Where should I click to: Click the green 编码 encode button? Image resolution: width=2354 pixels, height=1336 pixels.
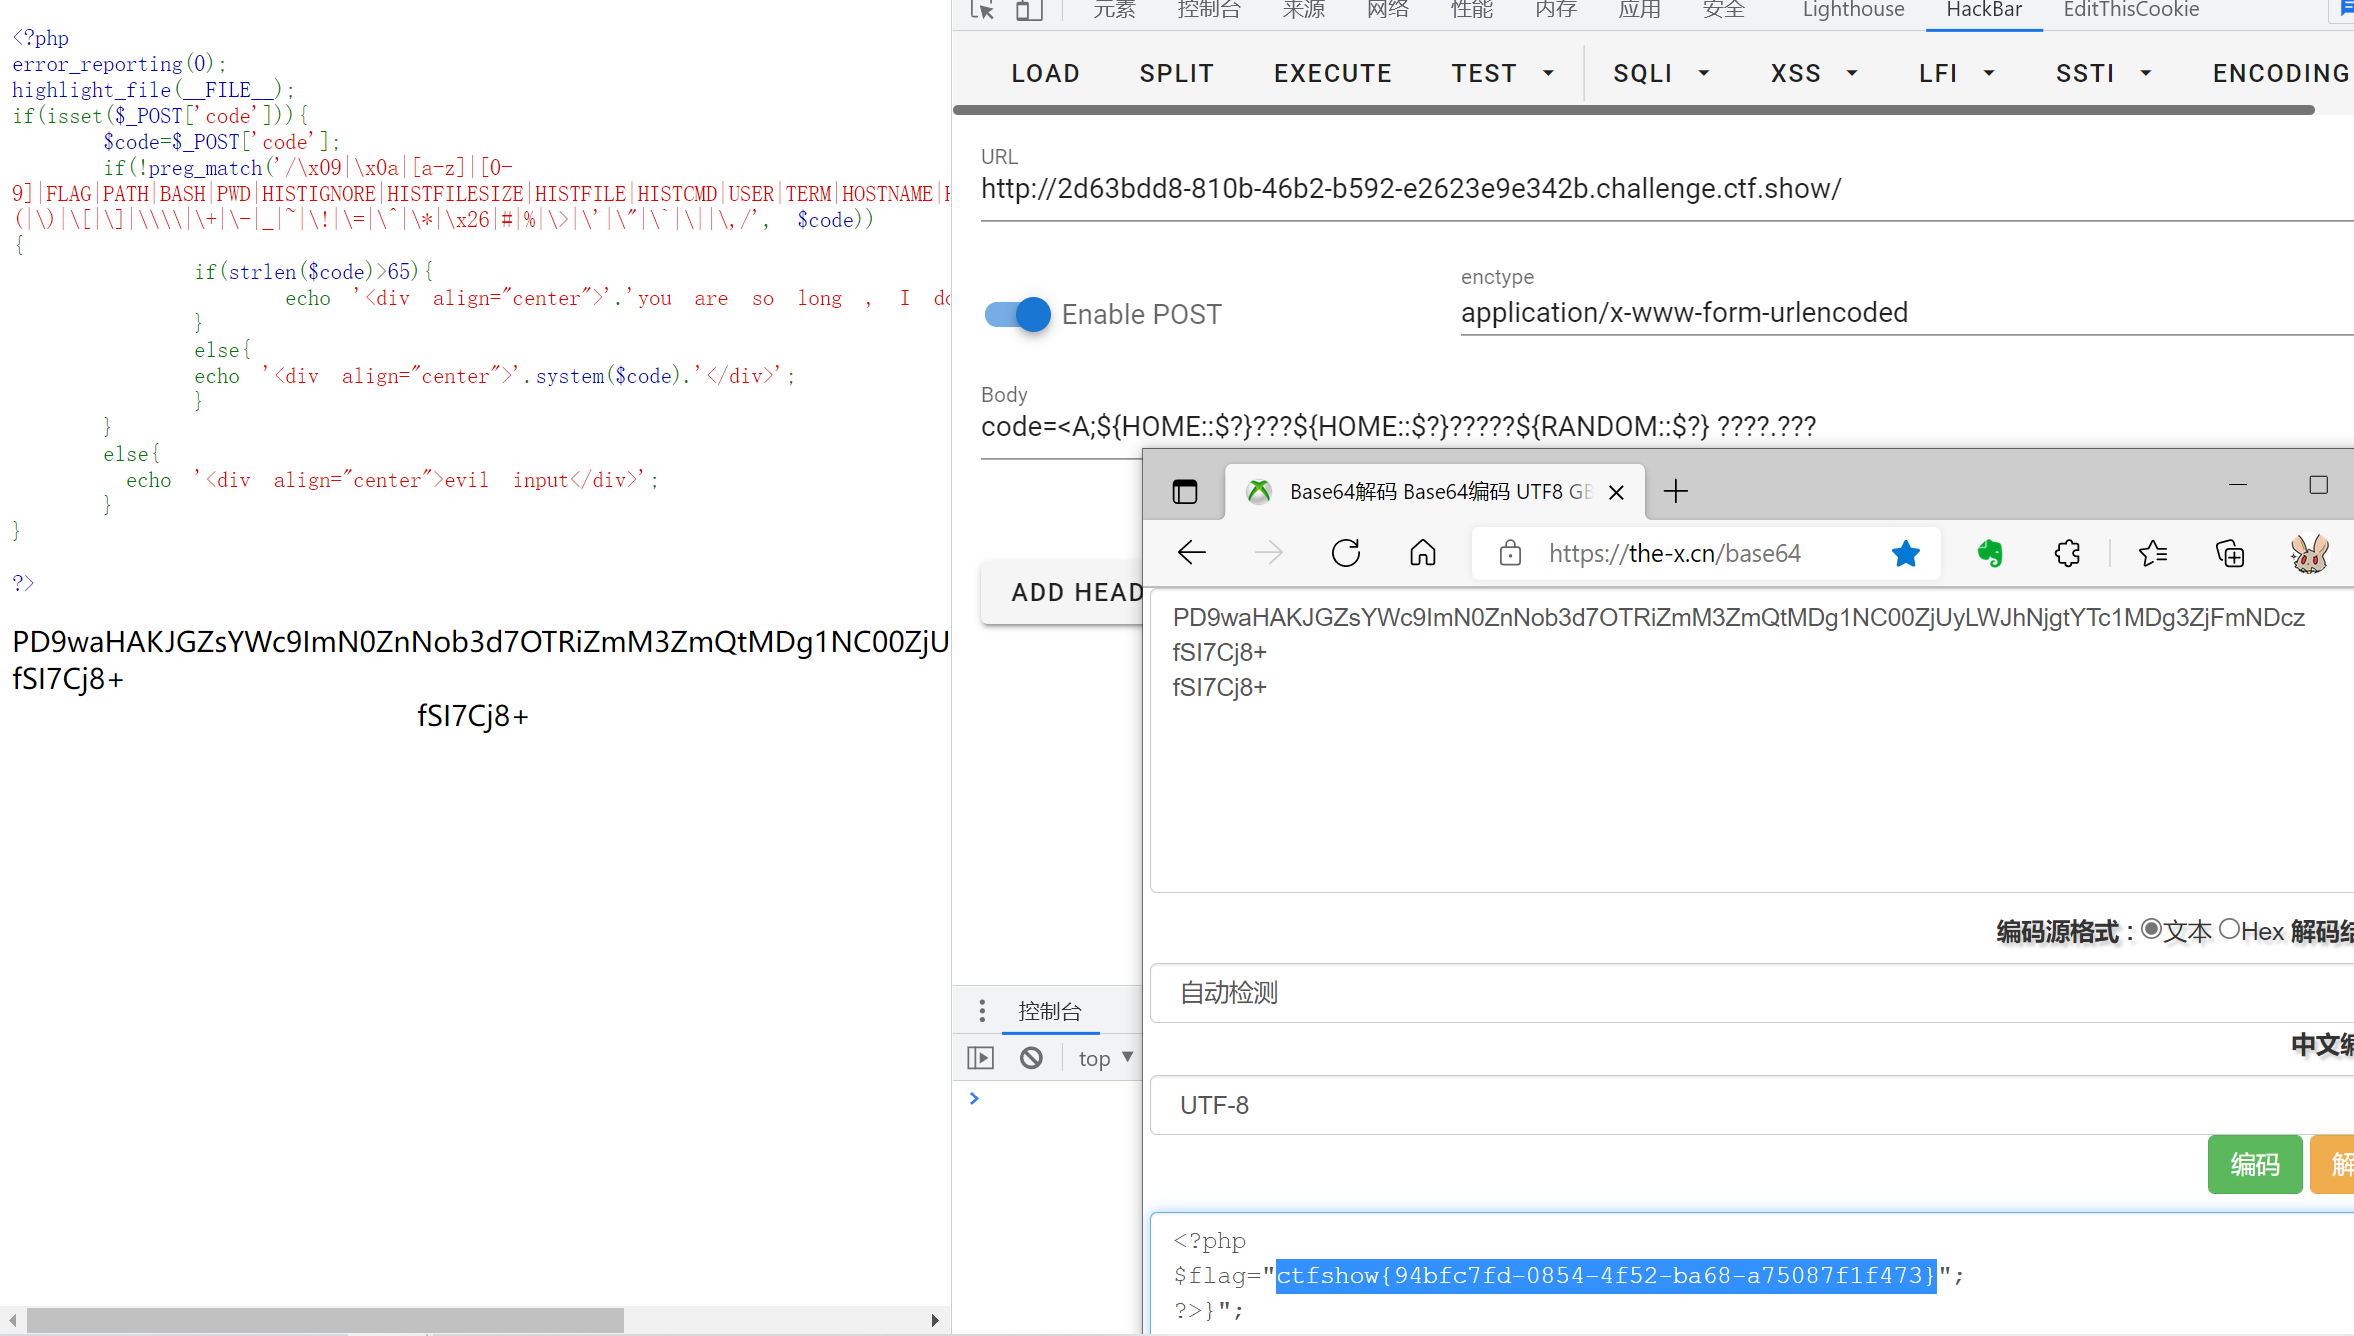2254,1164
